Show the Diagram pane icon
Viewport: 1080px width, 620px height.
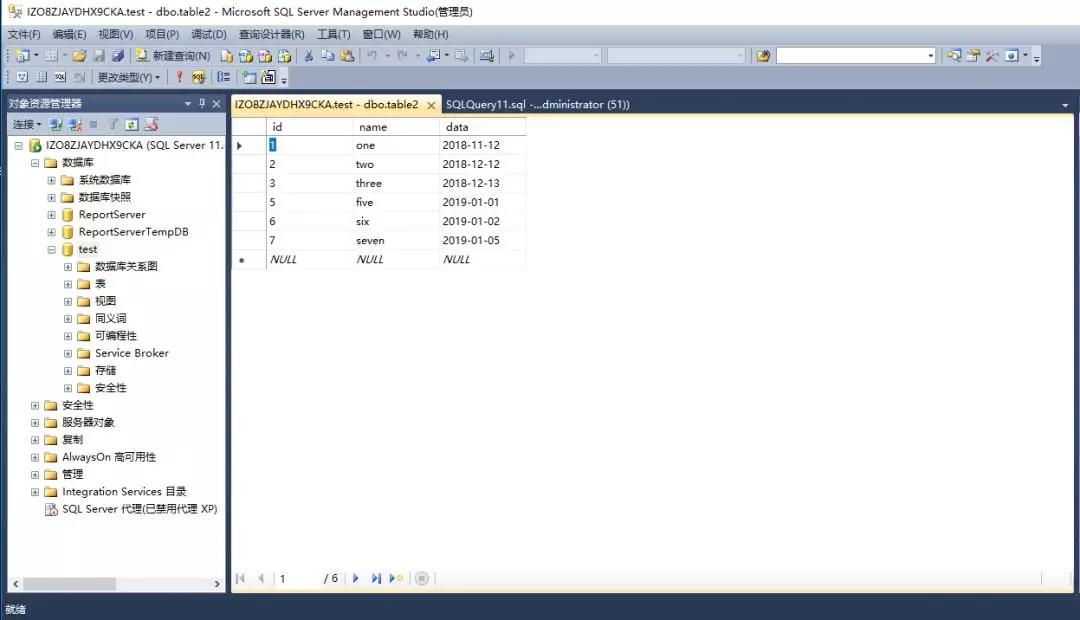pos(22,77)
